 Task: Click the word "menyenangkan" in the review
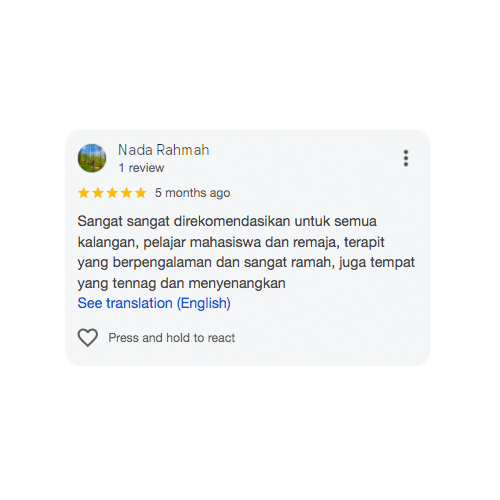tap(237, 283)
